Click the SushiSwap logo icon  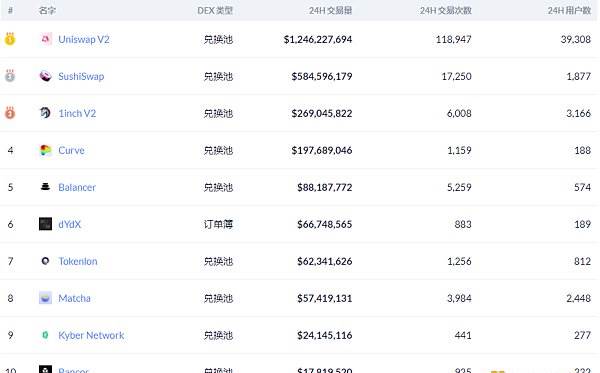[46, 76]
